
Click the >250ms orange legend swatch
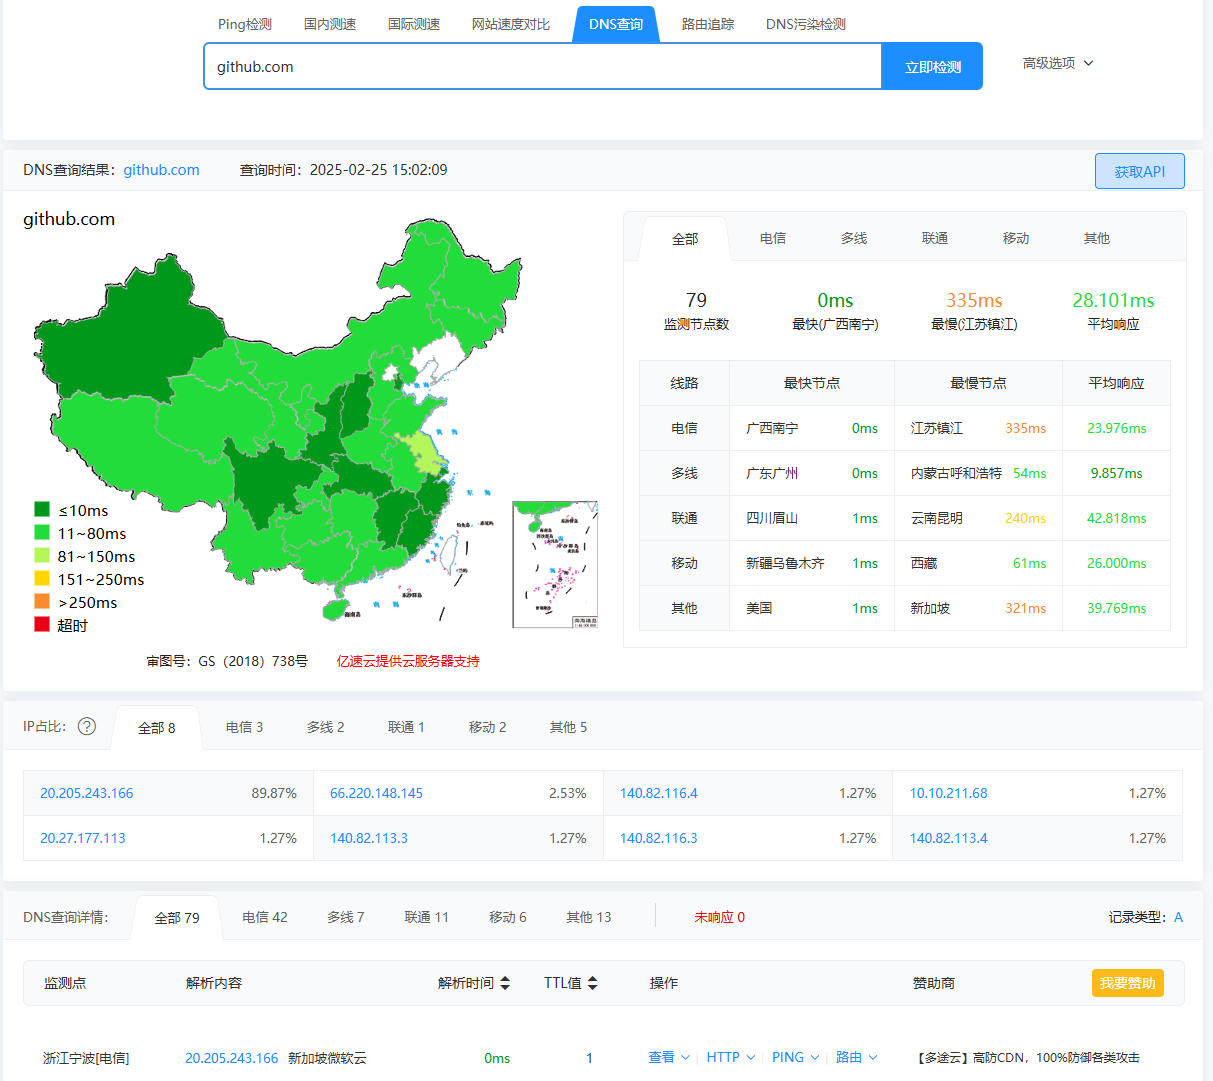[x=42, y=601]
